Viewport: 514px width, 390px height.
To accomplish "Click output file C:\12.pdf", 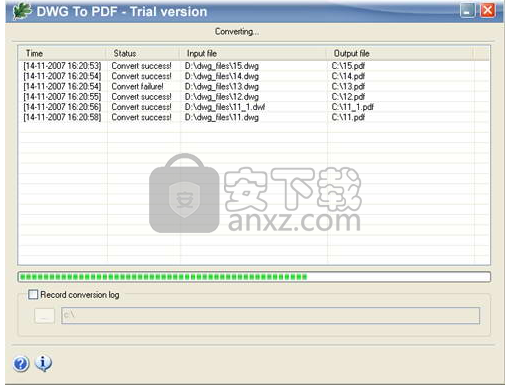I will coord(348,97).
